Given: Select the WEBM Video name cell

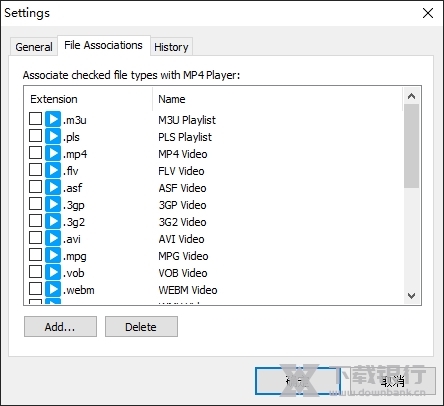Looking at the screenshot, I should click(188, 290).
